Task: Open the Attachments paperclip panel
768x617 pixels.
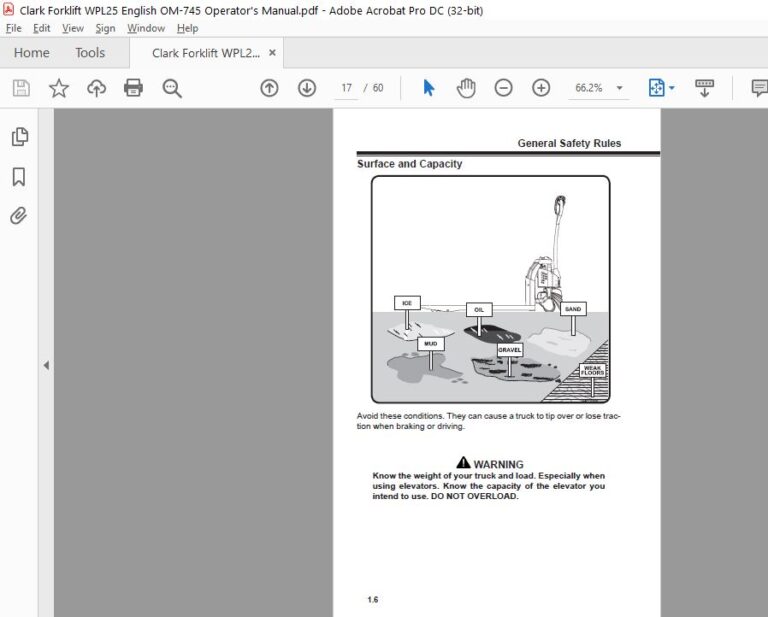Action: (x=19, y=216)
